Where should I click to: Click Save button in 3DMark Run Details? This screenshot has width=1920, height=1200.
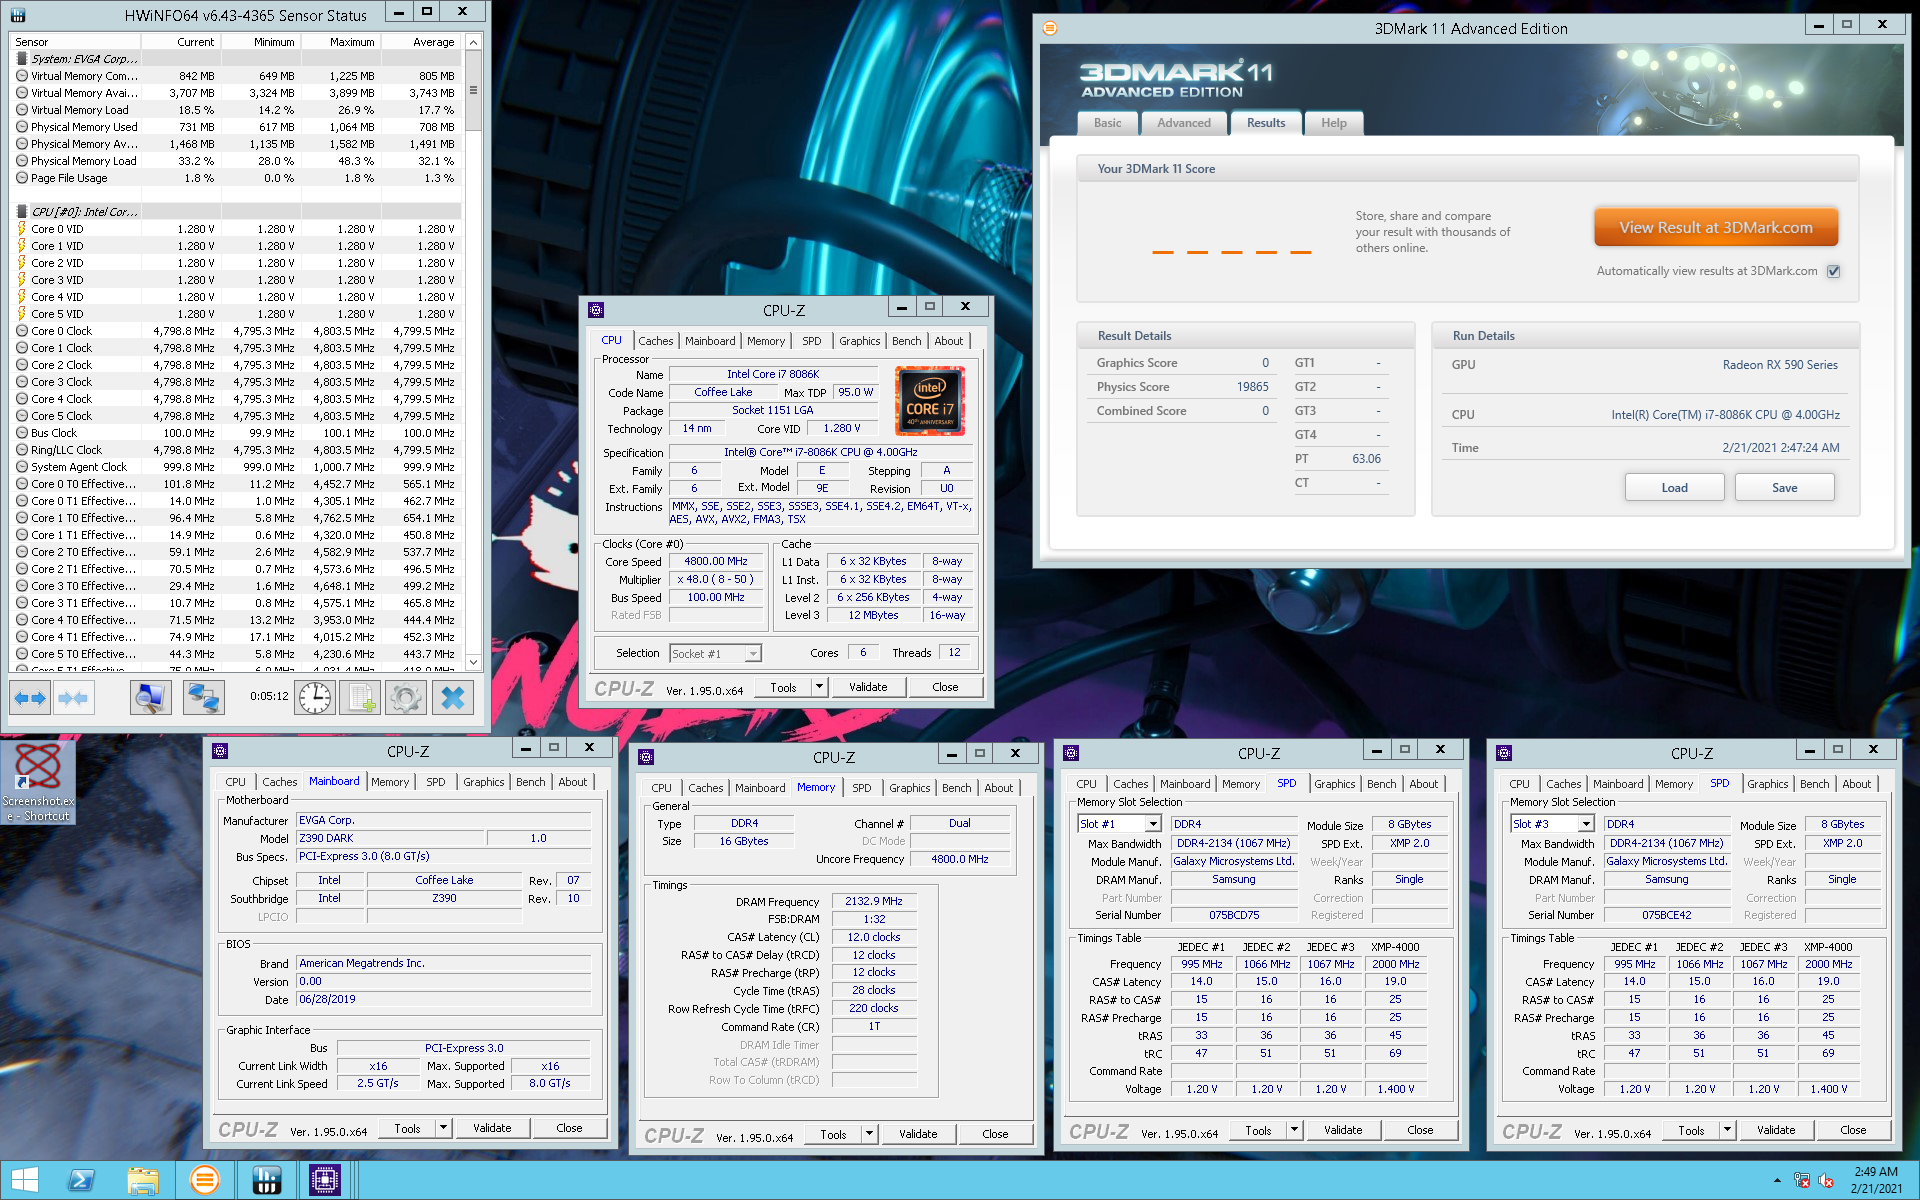click(1784, 488)
